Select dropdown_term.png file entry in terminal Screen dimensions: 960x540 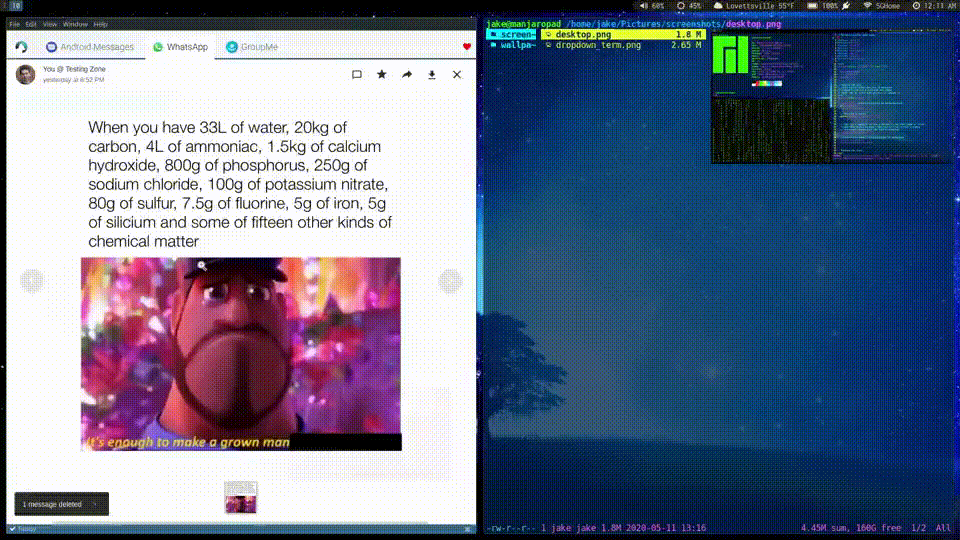click(623, 45)
